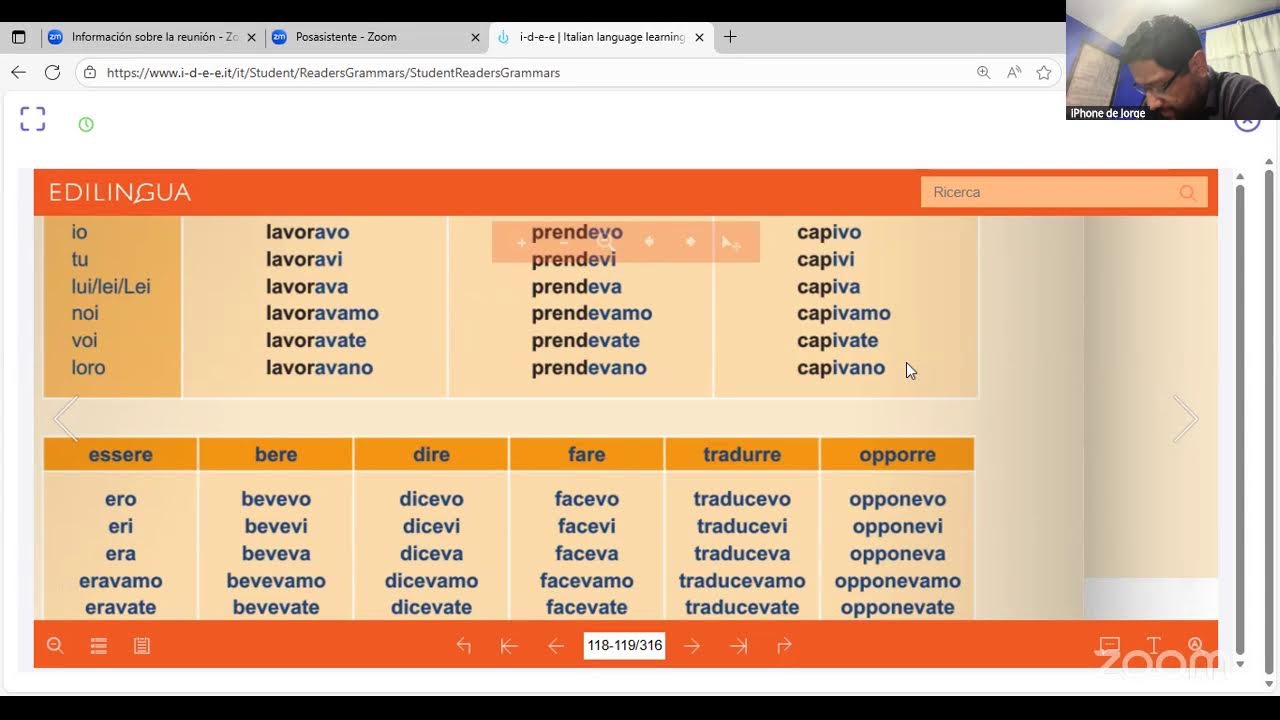Go to next page using bottom right arrow

[x=692, y=646]
